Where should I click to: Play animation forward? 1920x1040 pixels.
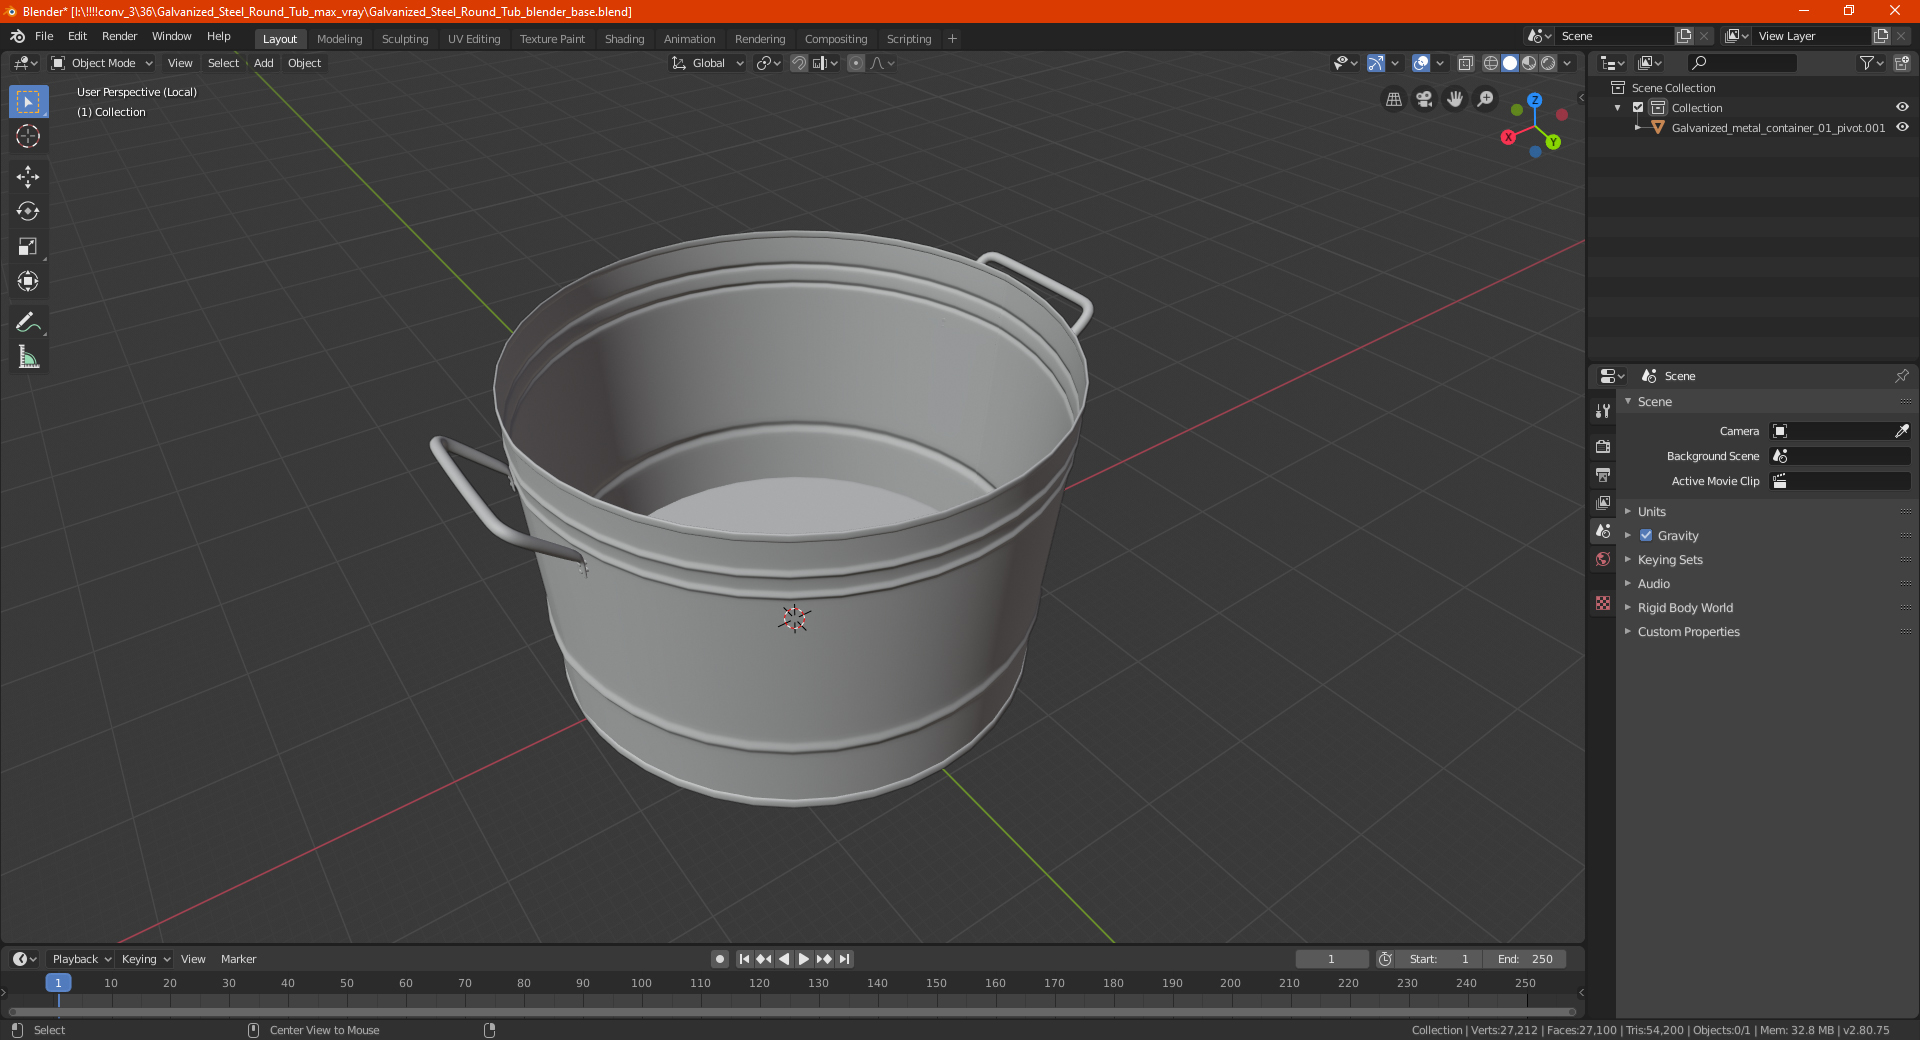(x=803, y=959)
